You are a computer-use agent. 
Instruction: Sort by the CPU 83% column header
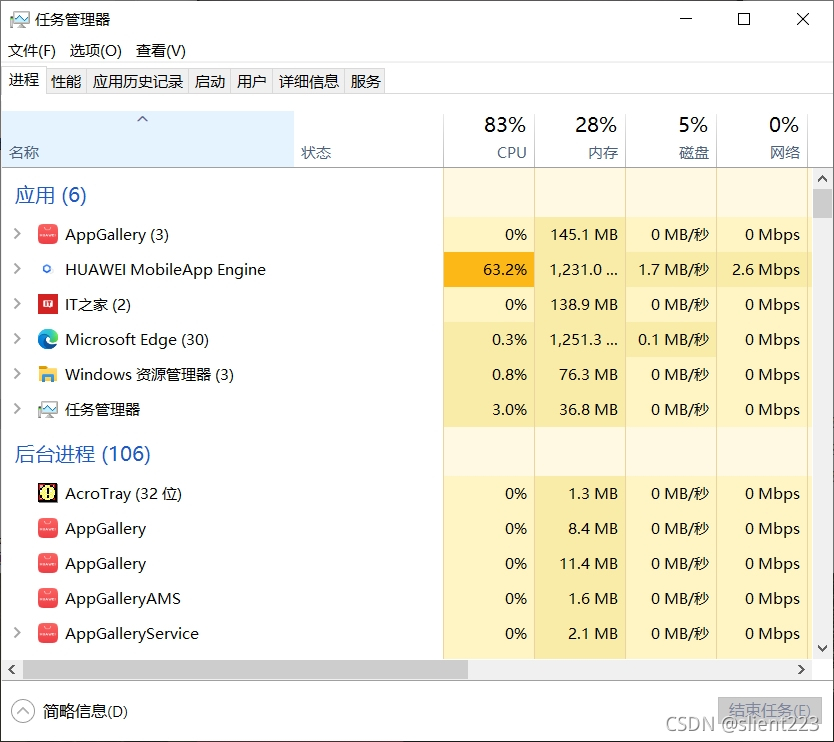click(489, 139)
